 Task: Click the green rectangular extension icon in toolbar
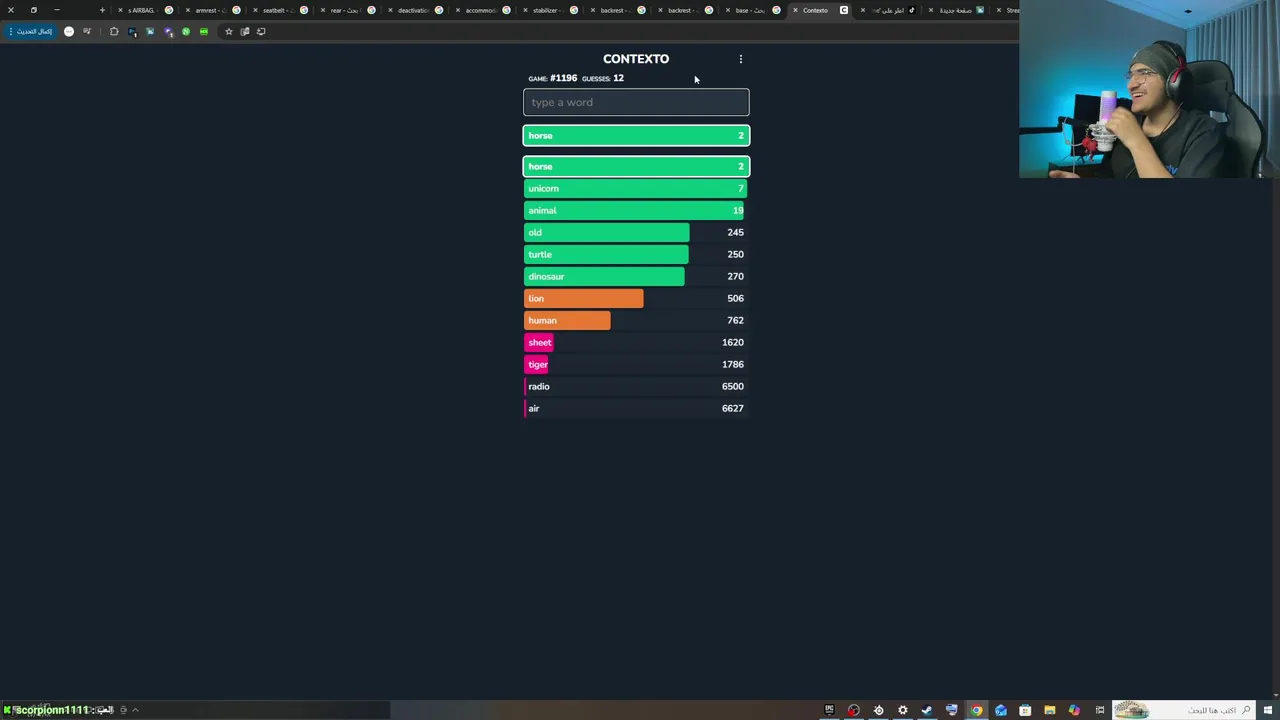click(x=204, y=31)
